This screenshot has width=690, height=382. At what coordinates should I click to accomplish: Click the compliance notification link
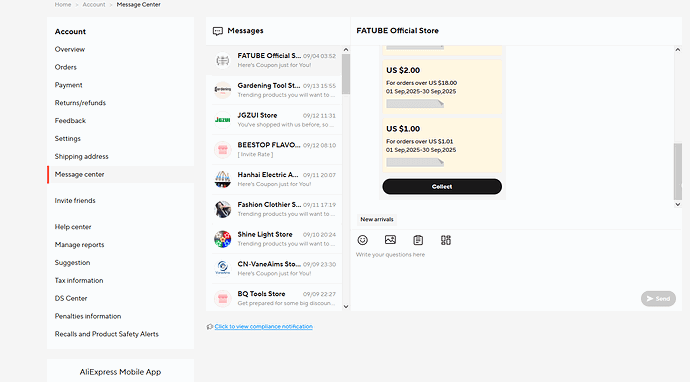click(264, 327)
